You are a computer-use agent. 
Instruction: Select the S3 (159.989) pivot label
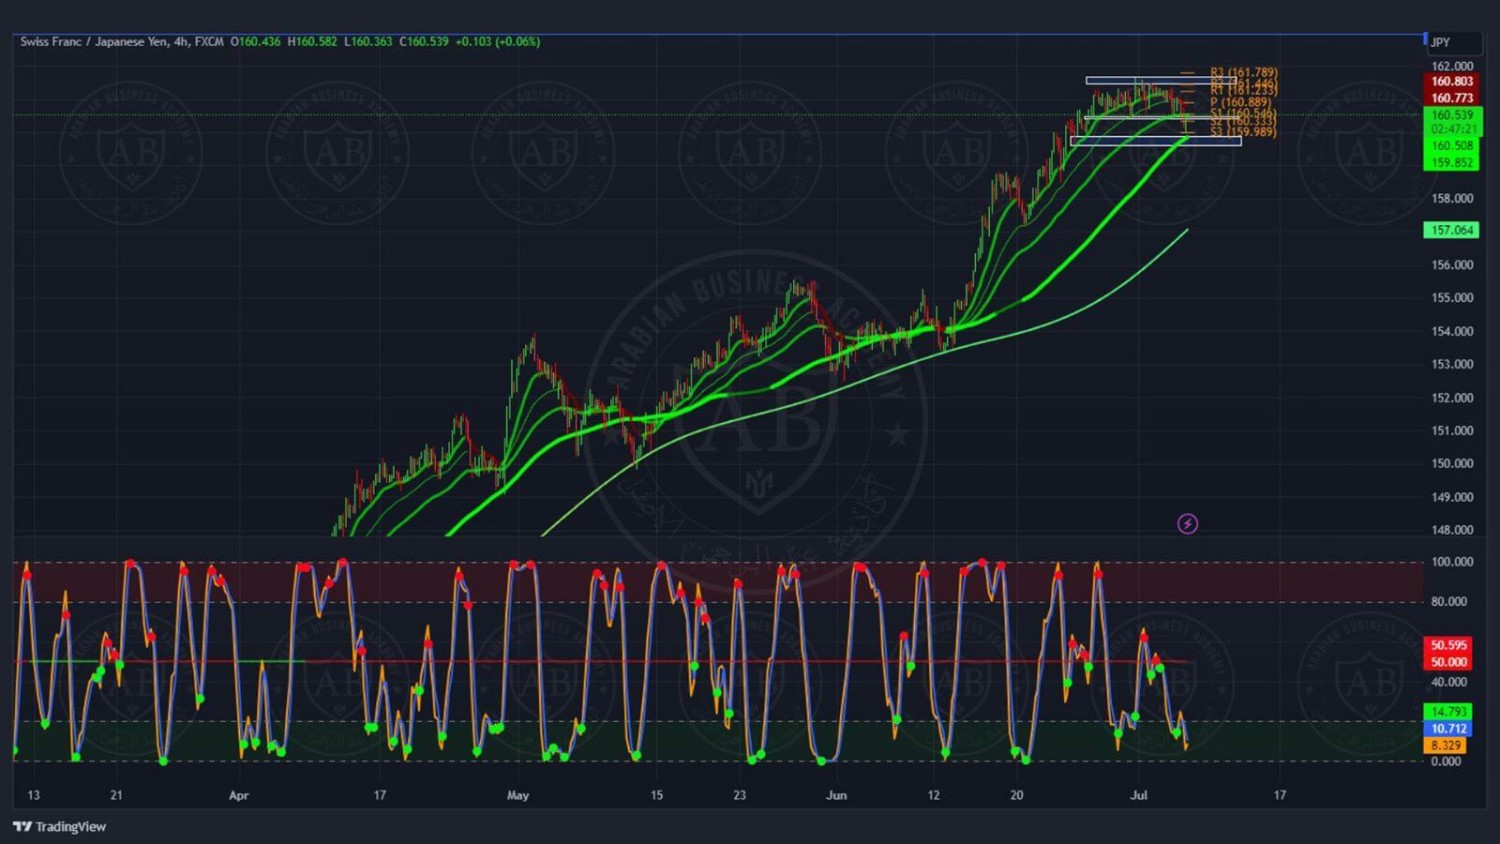(x=1243, y=132)
